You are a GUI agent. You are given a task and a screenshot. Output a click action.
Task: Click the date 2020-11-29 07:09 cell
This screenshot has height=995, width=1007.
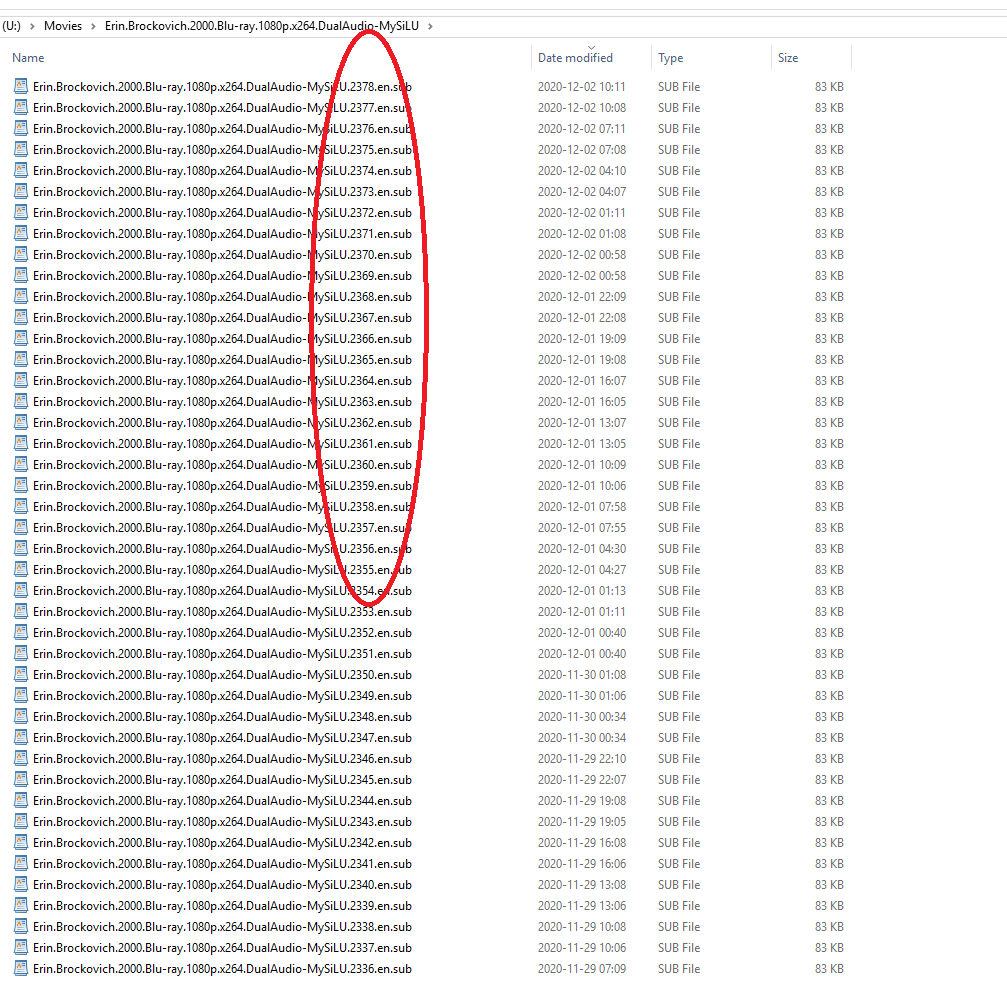tap(582, 969)
